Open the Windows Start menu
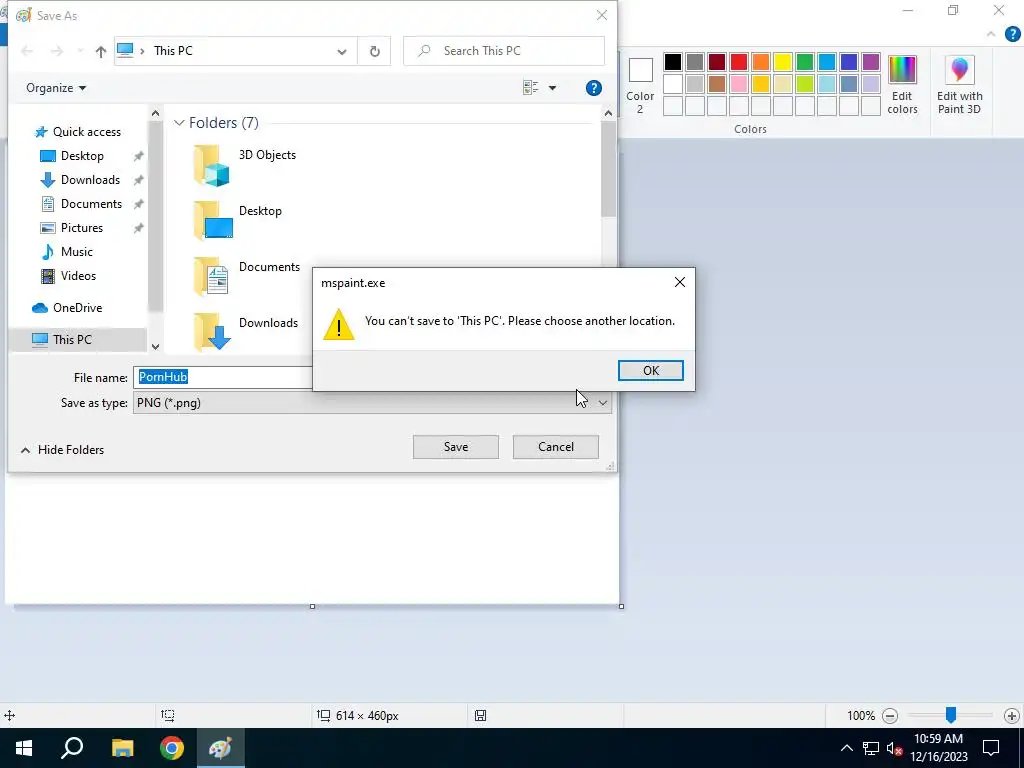The width and height of the screenshot is (1024, 768). pyautogui.click(x=24, y=748)
